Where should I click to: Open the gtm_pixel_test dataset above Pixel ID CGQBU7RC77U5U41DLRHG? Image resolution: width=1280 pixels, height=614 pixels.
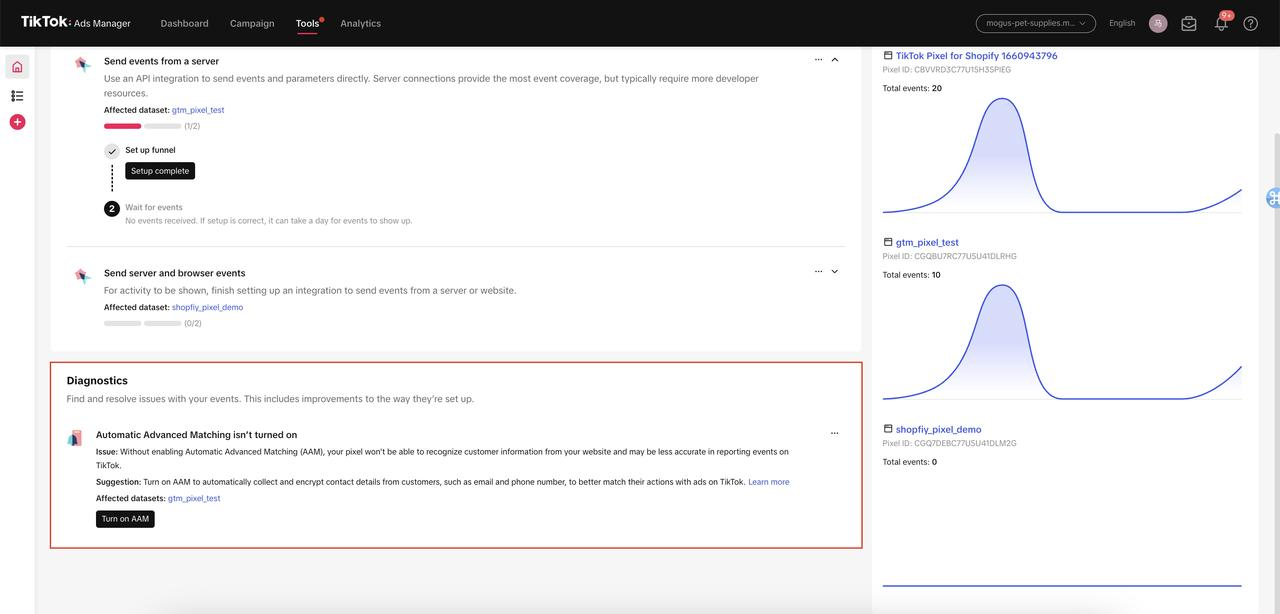pos(927,242)
